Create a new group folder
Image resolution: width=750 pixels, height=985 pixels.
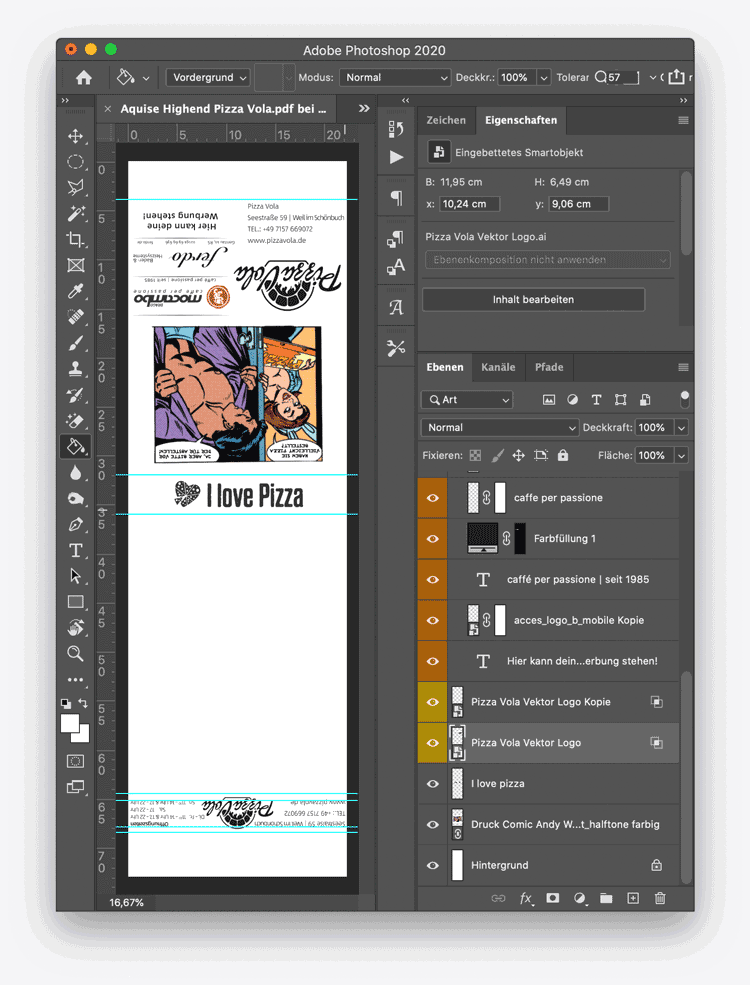pyautogui.click(x=606, y=898)
